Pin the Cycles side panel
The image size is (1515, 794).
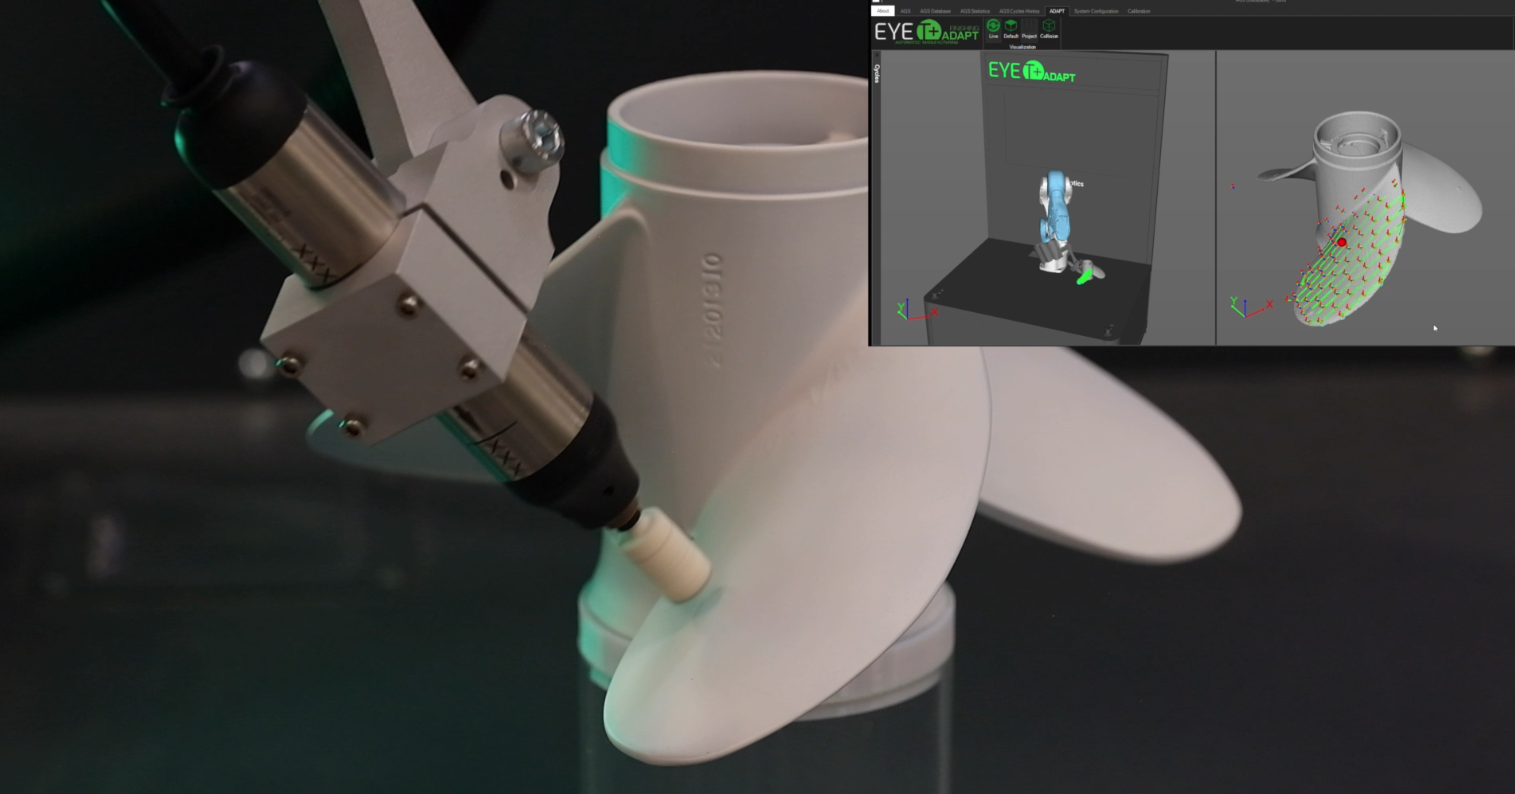coord(877,57)
